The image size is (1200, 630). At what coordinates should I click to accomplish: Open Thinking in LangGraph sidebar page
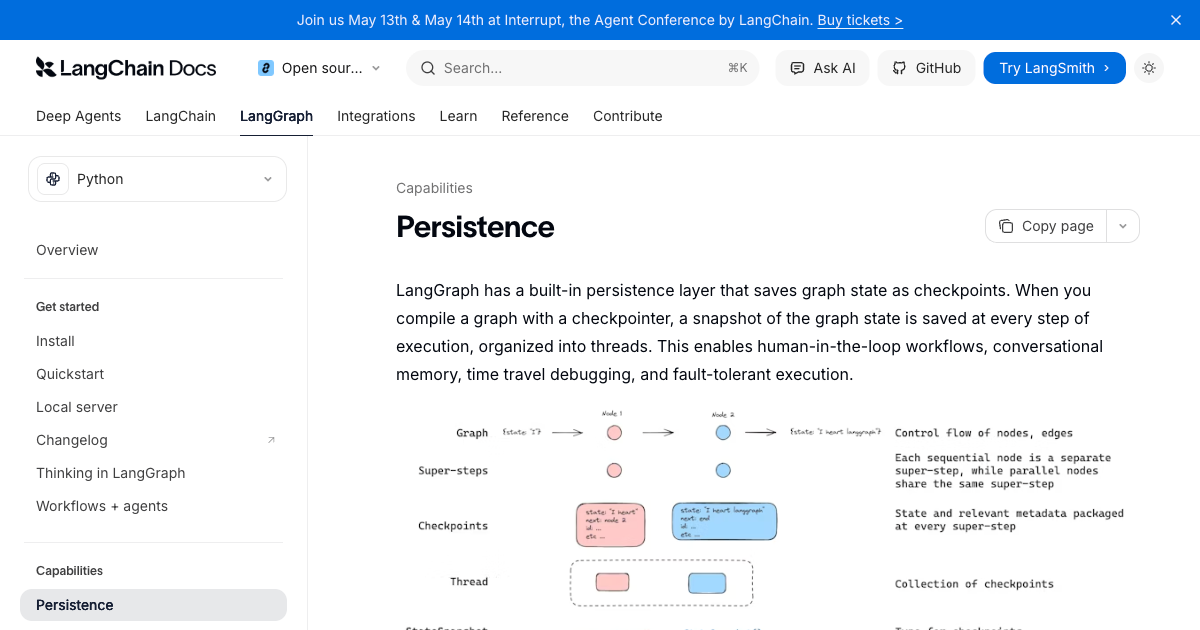[111, 473]
